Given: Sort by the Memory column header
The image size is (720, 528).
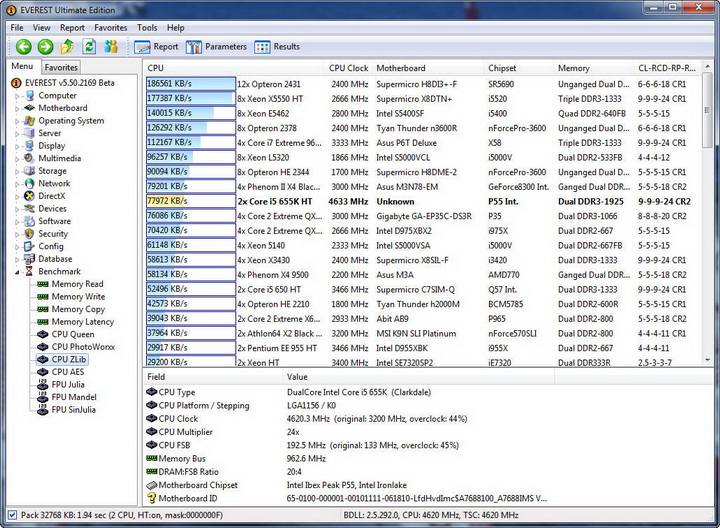Looking at the screenshot, I should tap(594, 68).
